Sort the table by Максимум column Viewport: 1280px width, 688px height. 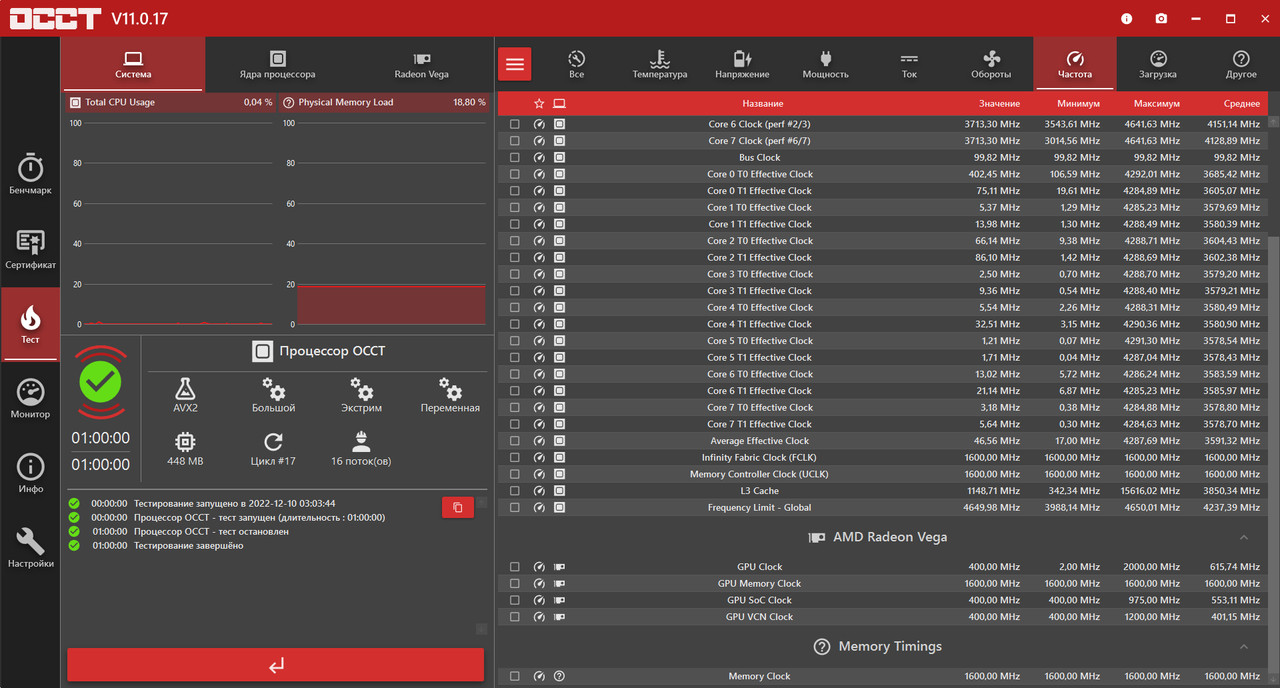[1157, 103]
